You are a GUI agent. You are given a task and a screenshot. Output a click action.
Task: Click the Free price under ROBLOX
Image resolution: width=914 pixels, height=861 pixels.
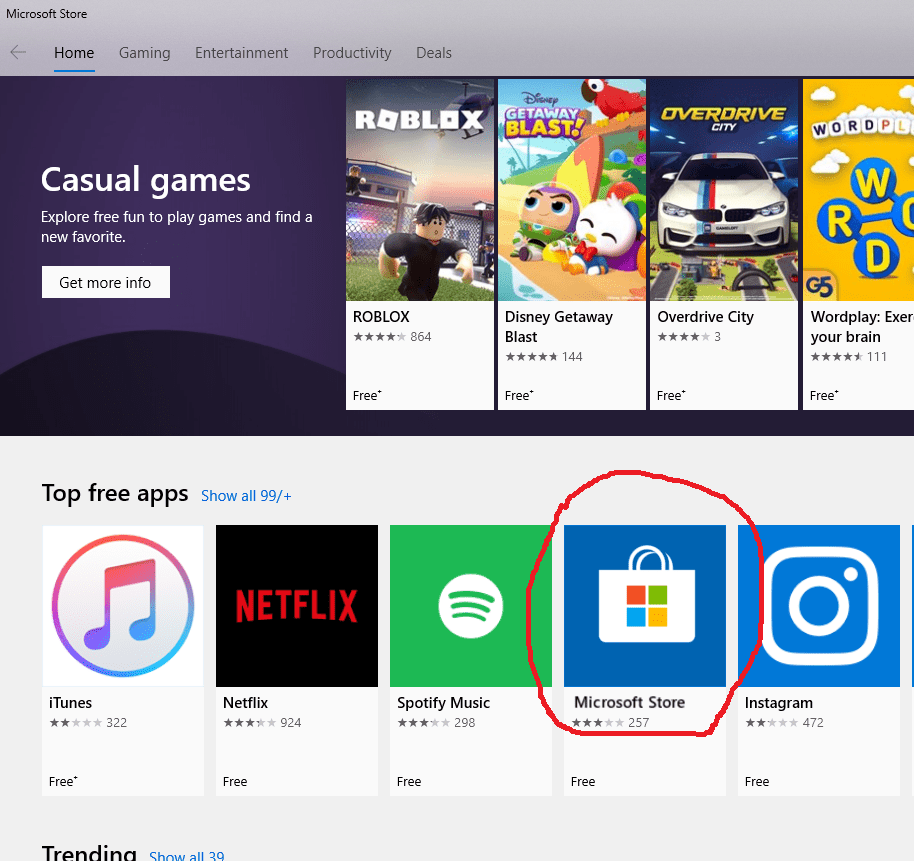367,395
